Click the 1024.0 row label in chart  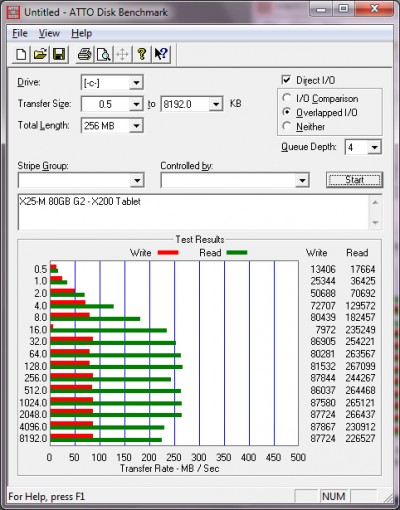[33, 403]
